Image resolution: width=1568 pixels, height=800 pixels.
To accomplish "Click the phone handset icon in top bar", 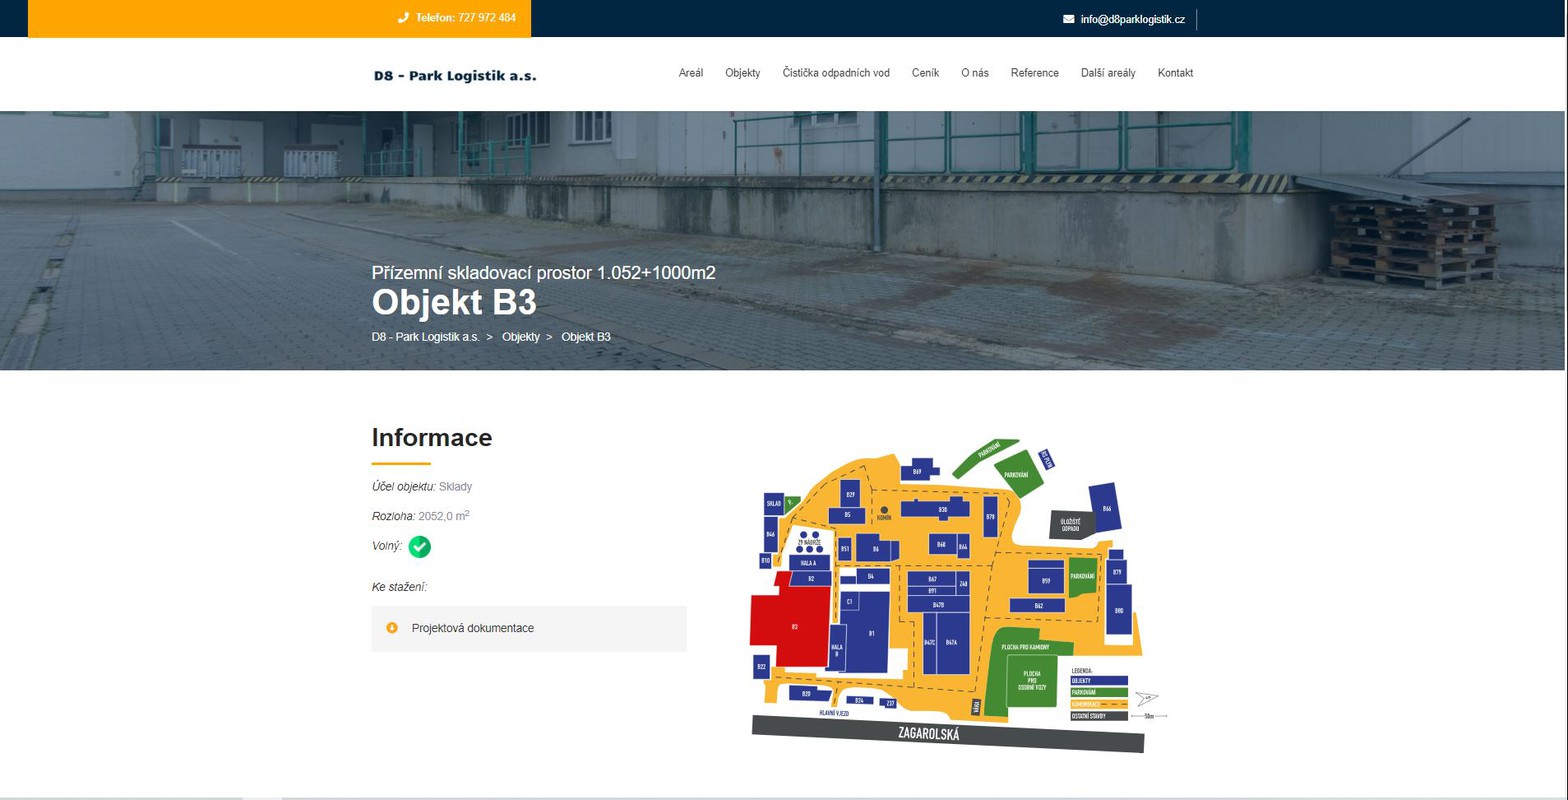I will 403,18.
